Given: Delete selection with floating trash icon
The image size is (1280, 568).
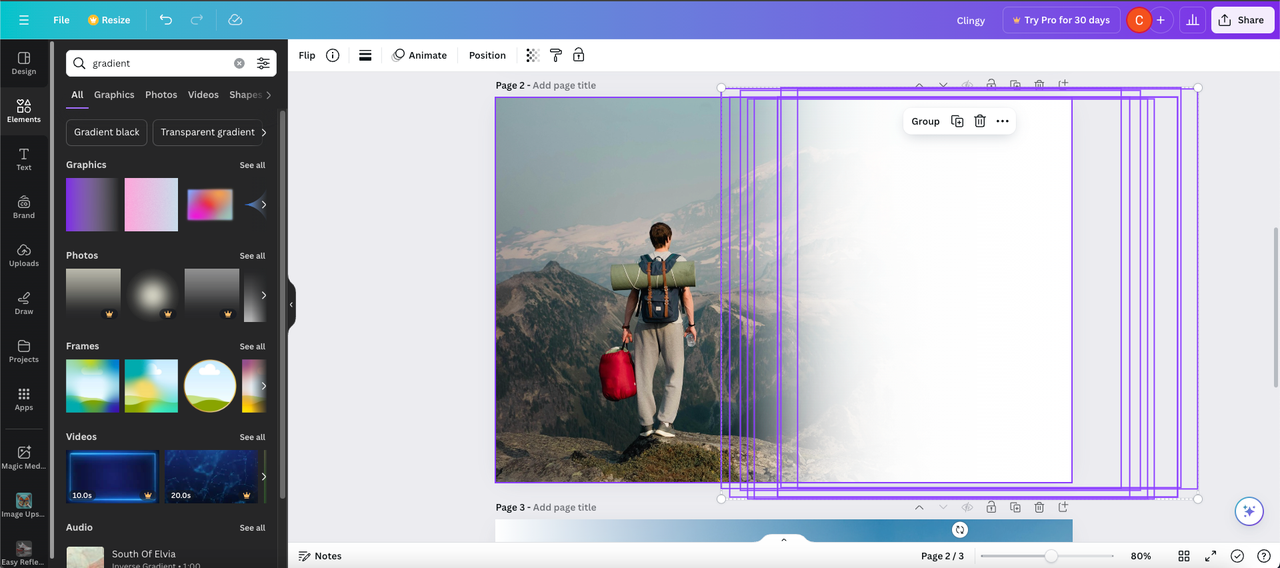Looking at the screenshot, I should [980, 121].
